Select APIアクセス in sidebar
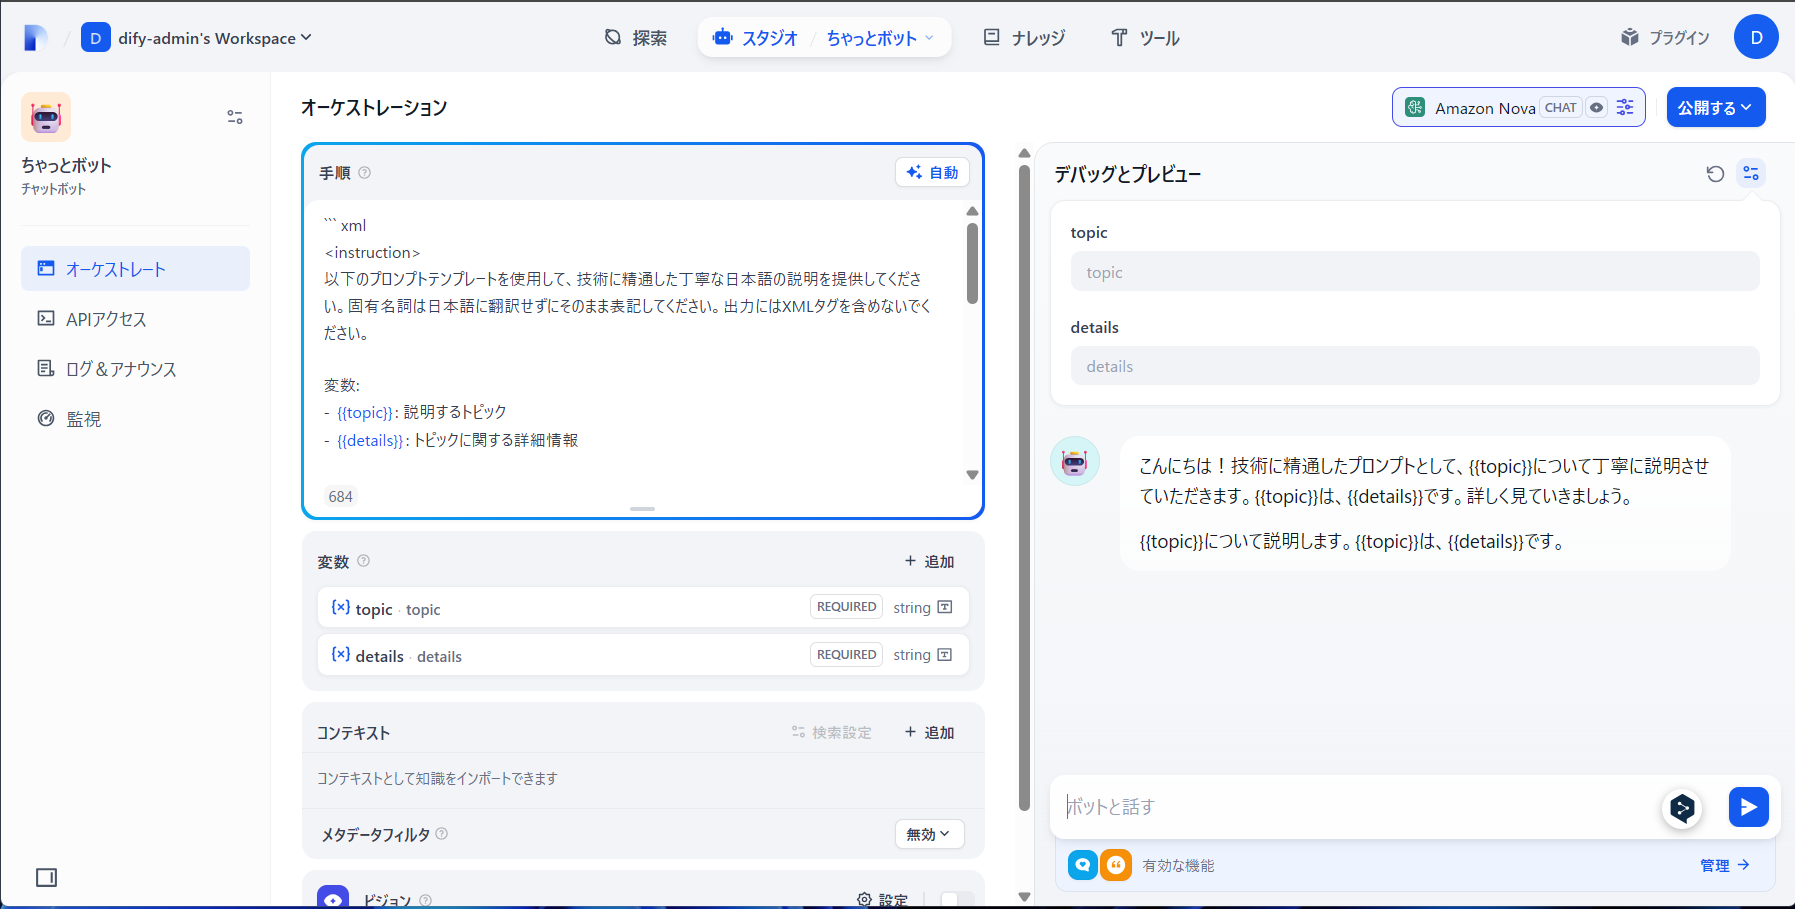This screenshot has height=909, width=1795. pyautogui.click(x=135, y=319)
